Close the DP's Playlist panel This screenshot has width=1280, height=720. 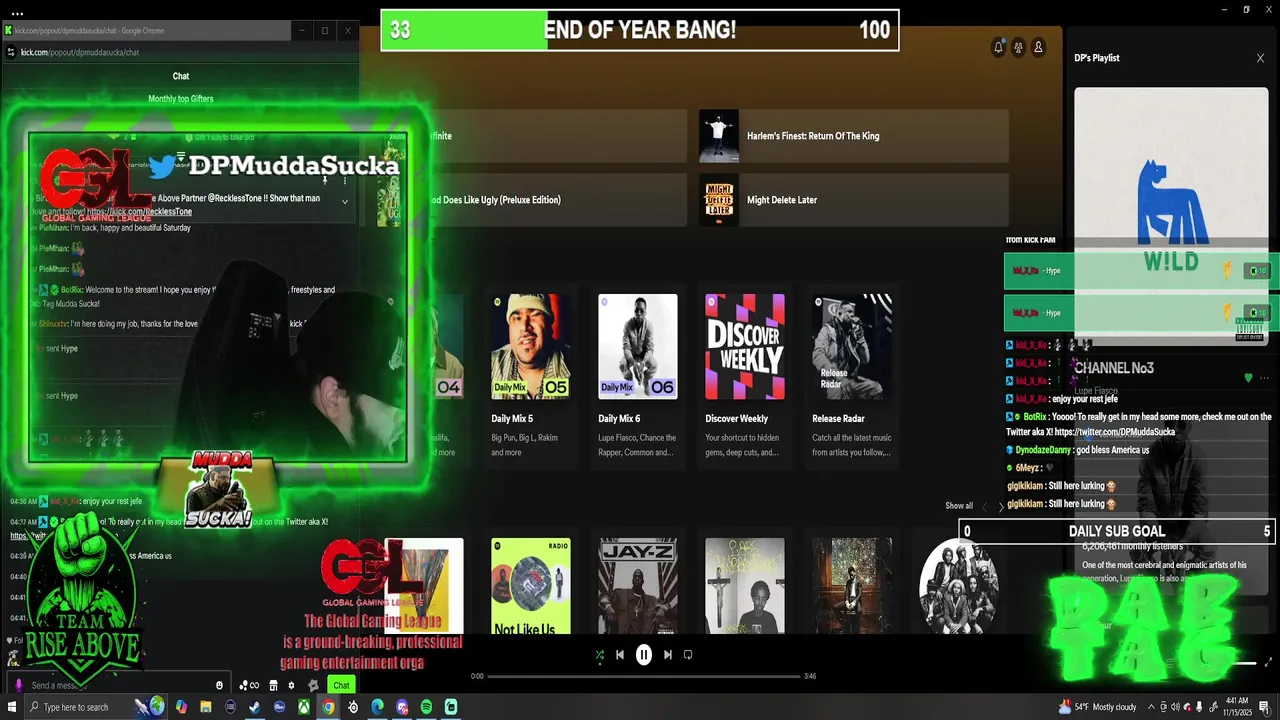click(1260, 58)
